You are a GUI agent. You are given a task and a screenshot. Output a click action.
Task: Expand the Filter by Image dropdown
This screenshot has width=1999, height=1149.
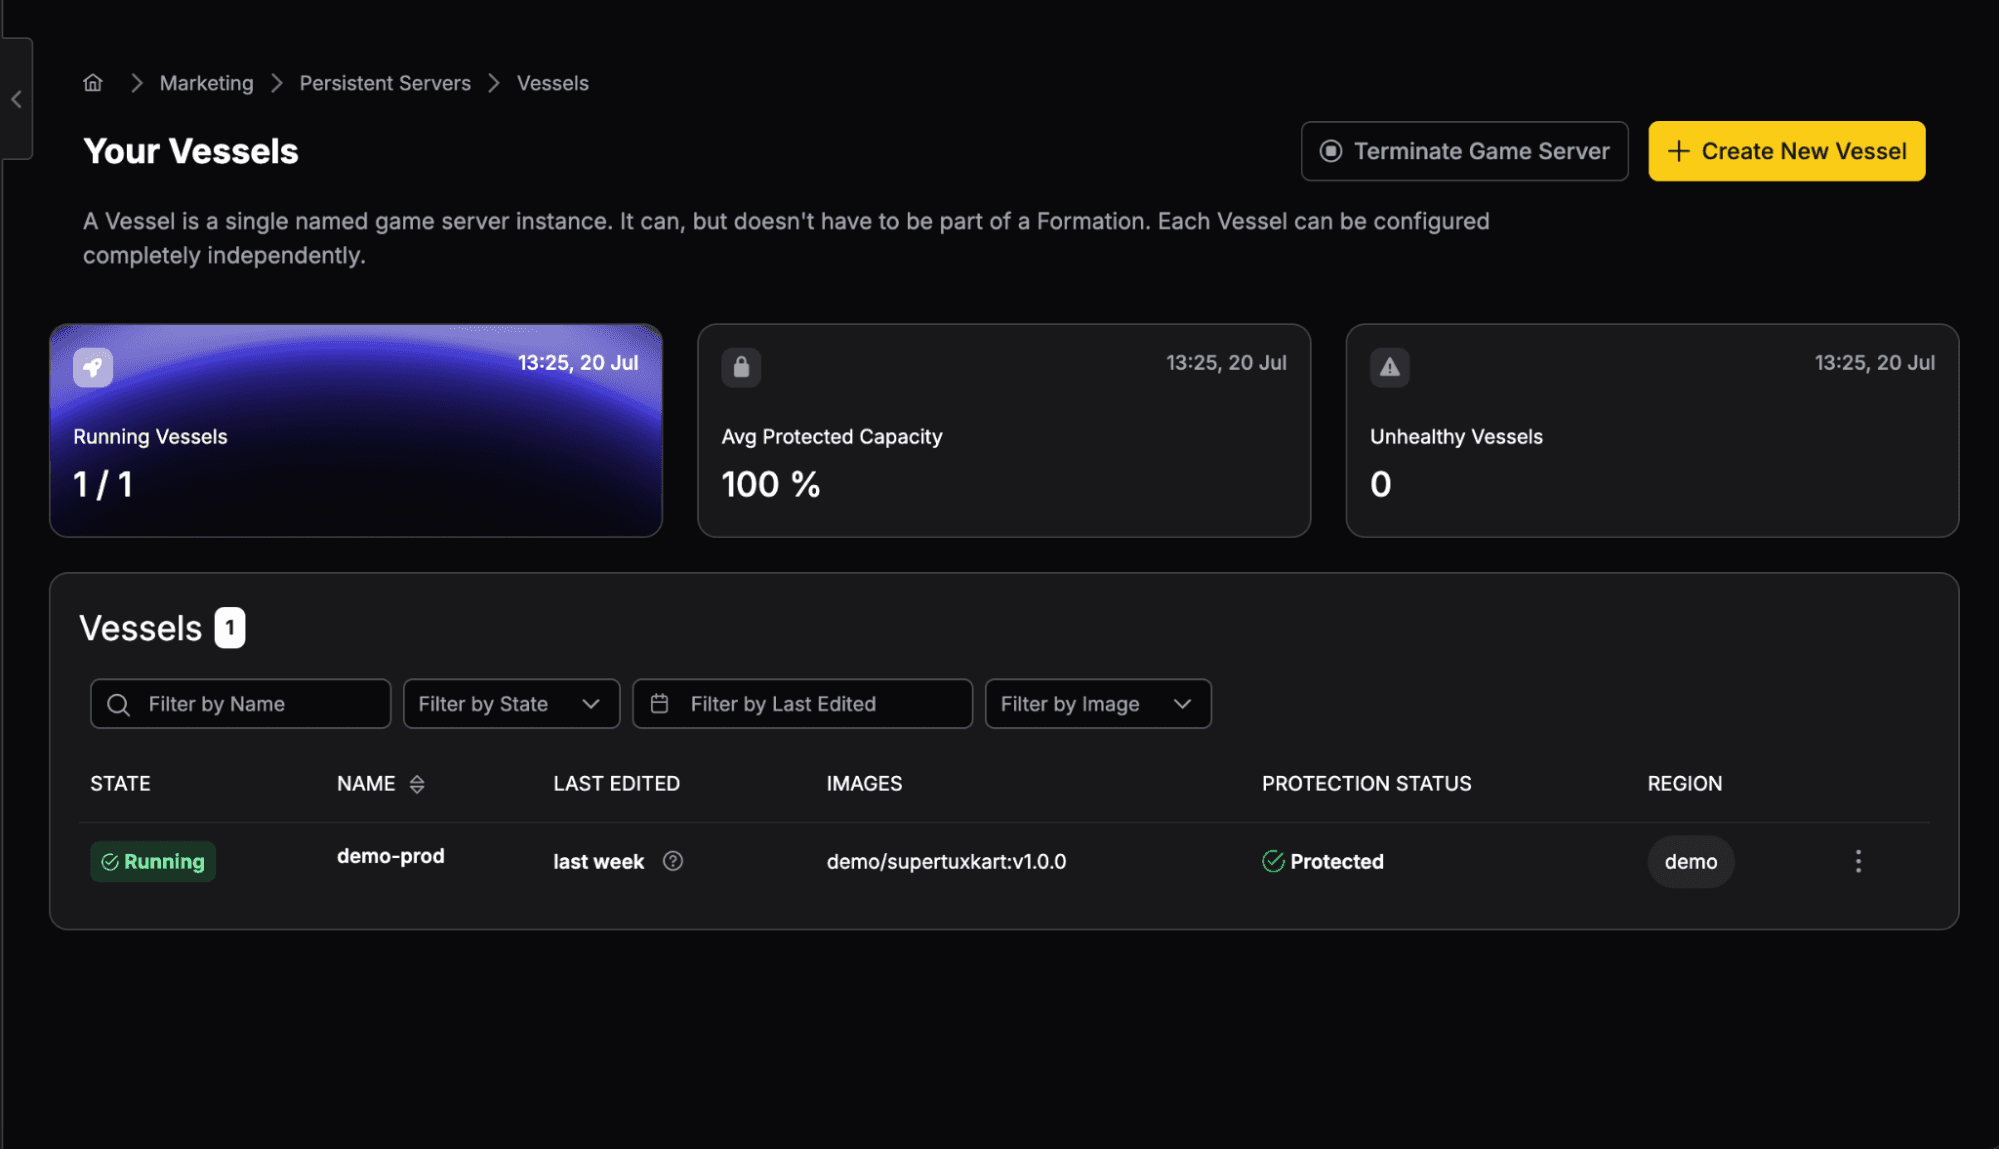[x=1098, y=704]
